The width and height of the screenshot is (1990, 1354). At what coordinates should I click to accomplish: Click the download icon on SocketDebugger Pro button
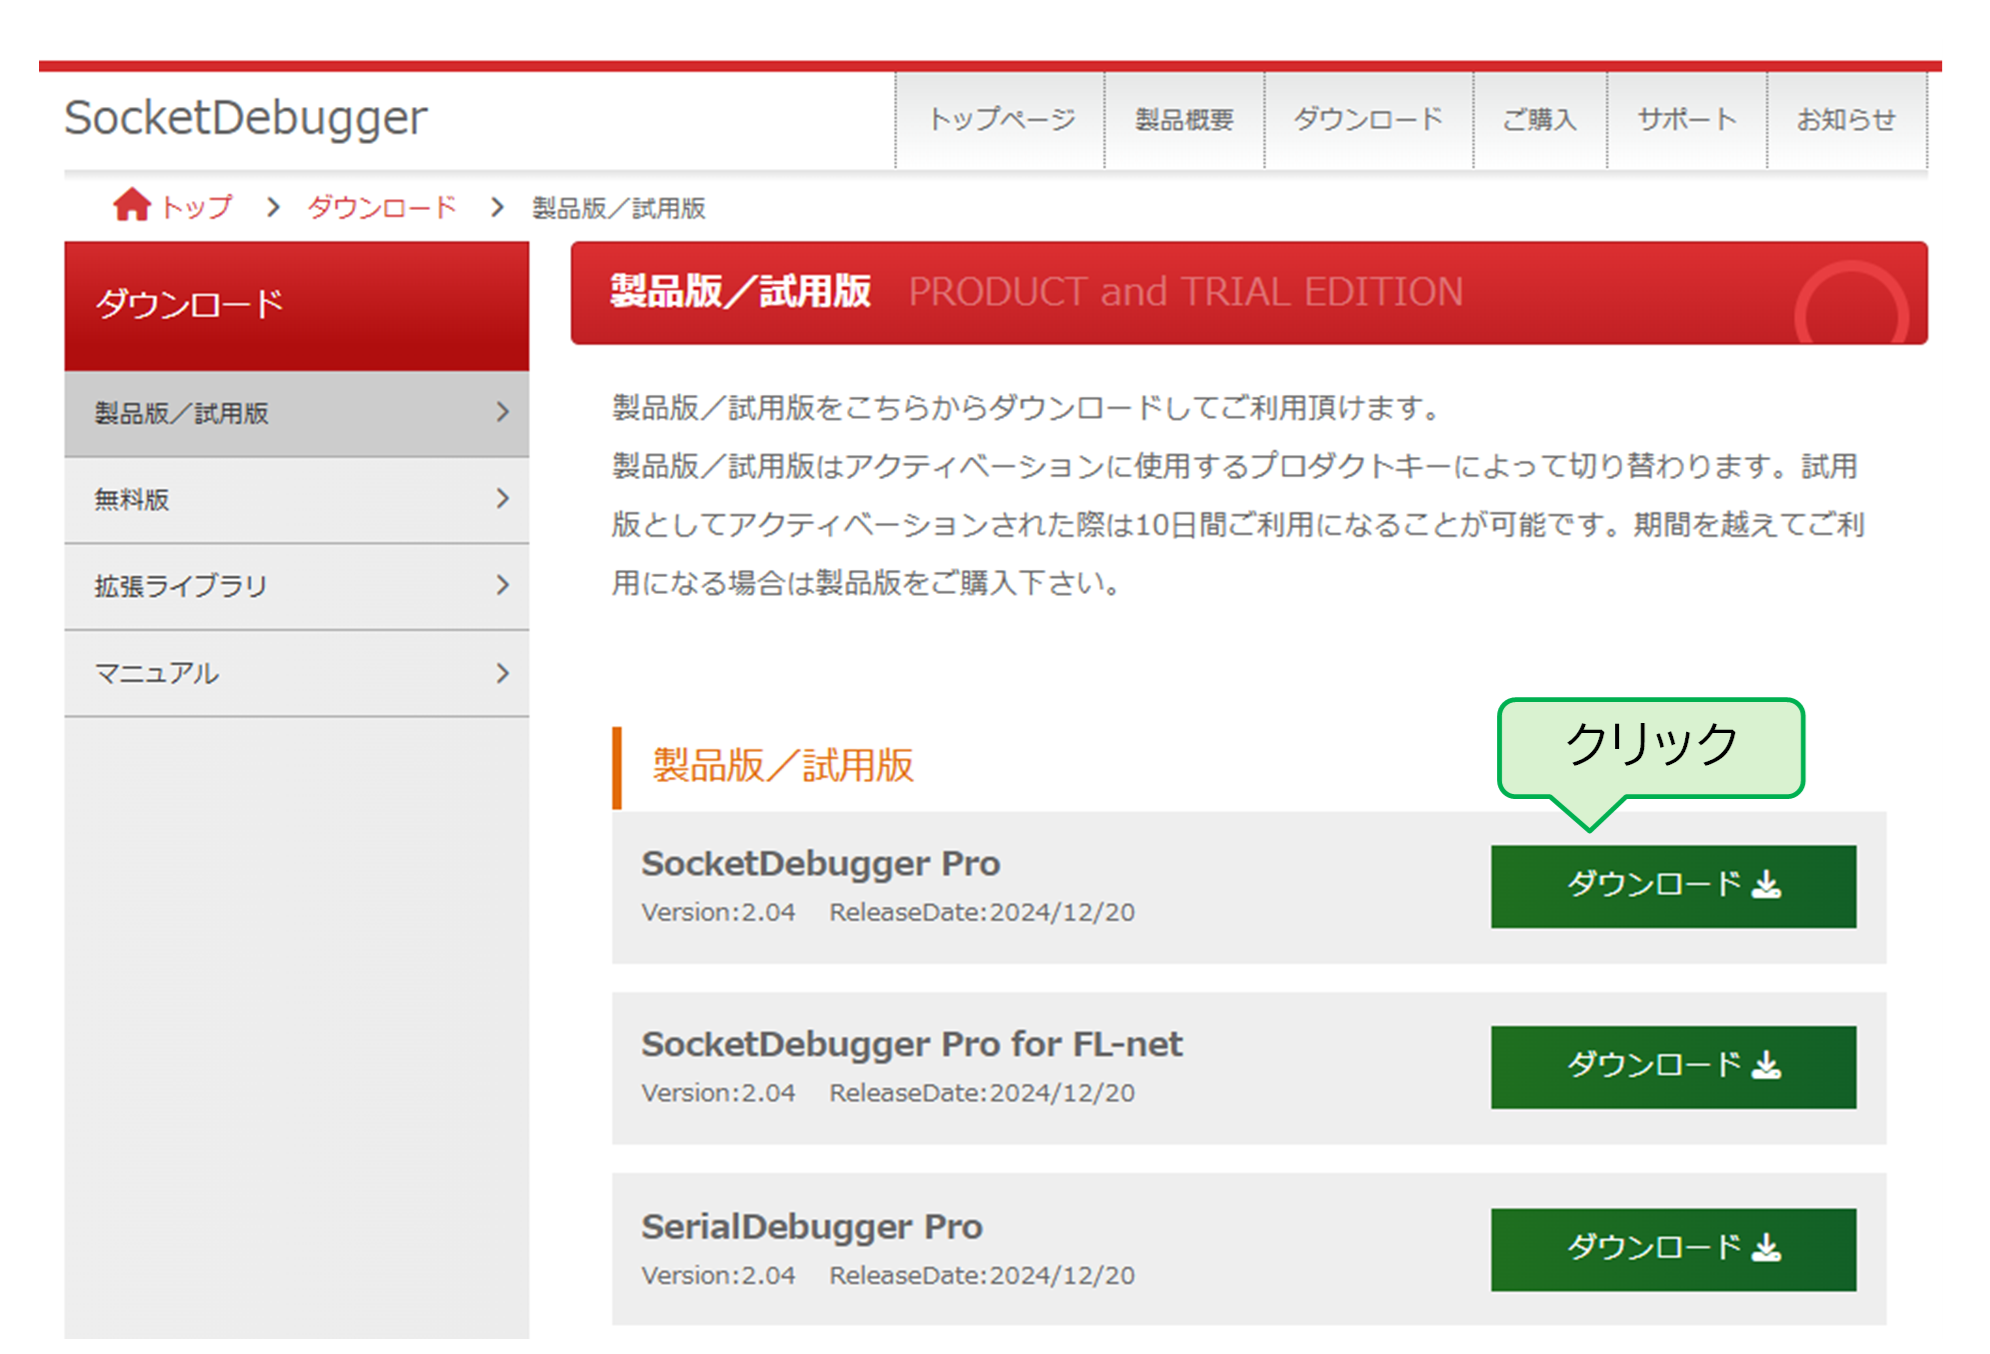(1768, 884)
